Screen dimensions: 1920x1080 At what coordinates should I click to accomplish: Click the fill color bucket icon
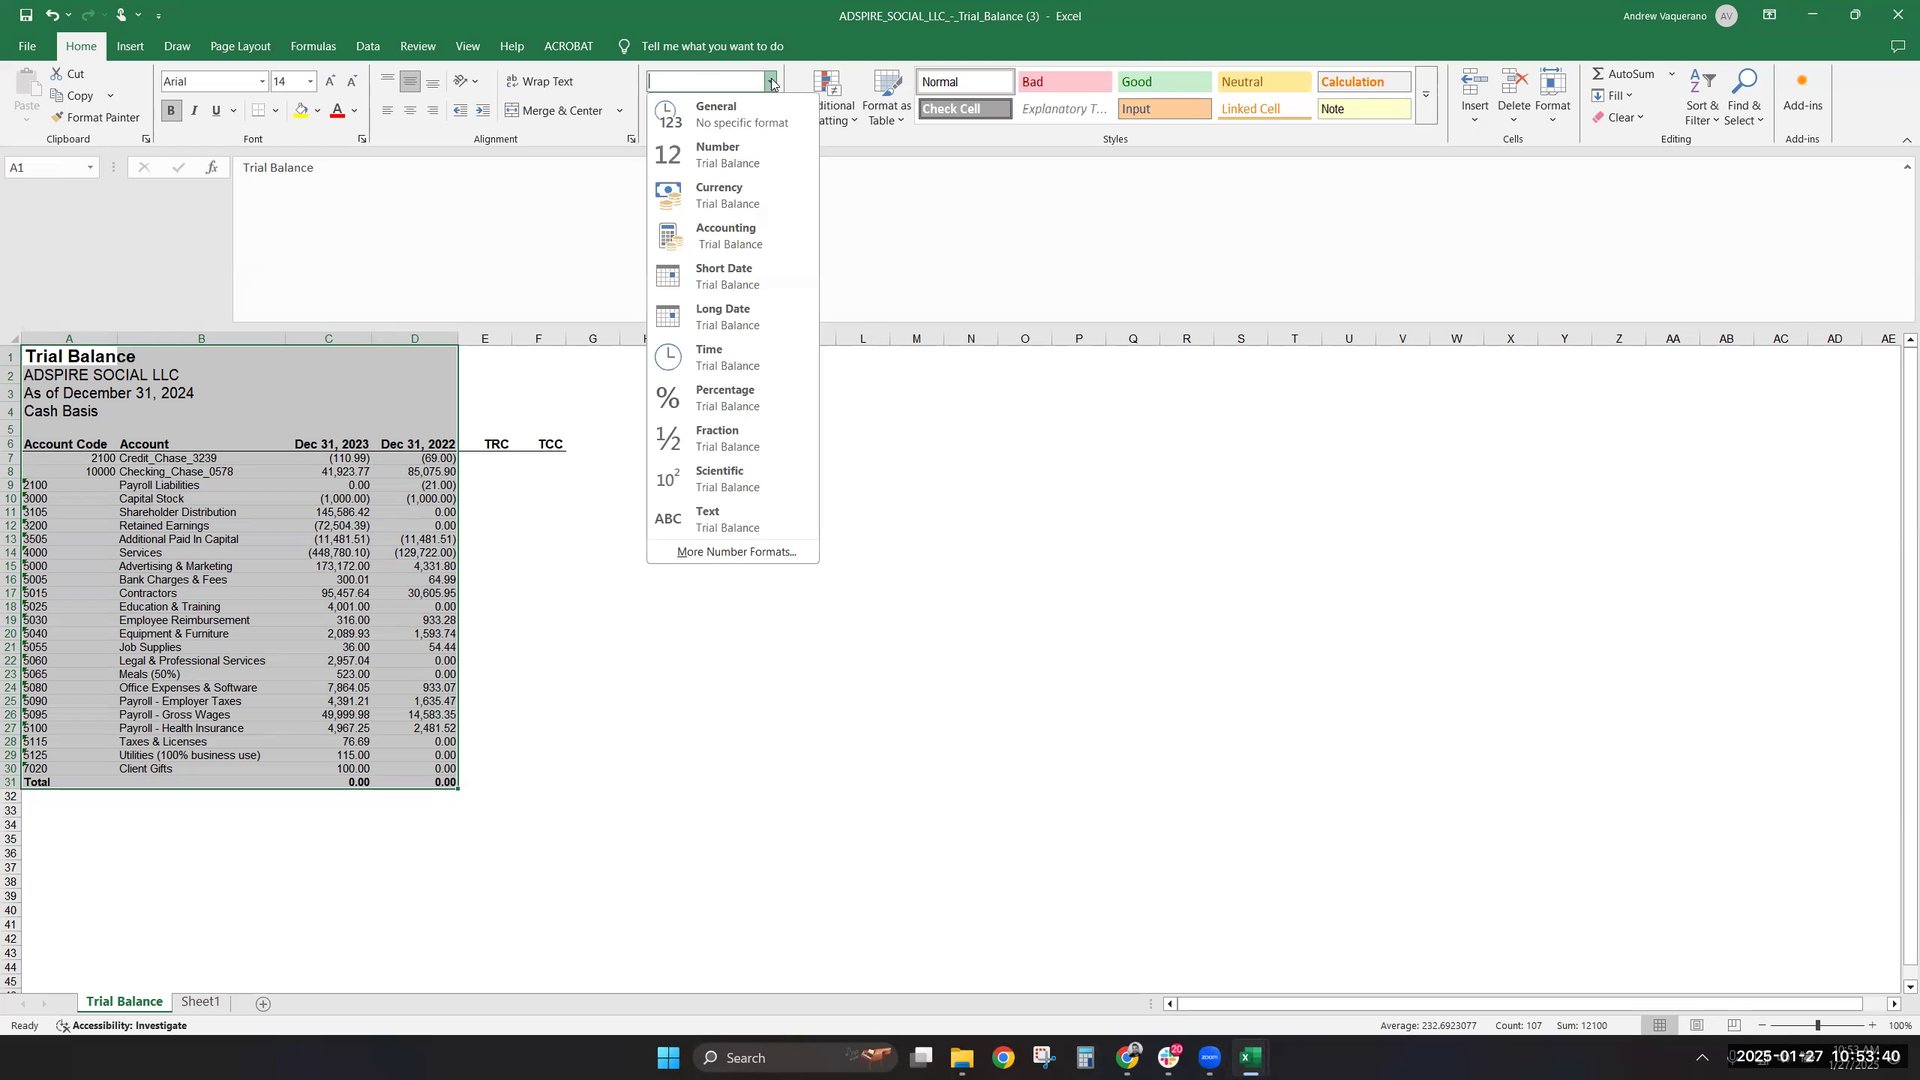[x=300, y=111]
